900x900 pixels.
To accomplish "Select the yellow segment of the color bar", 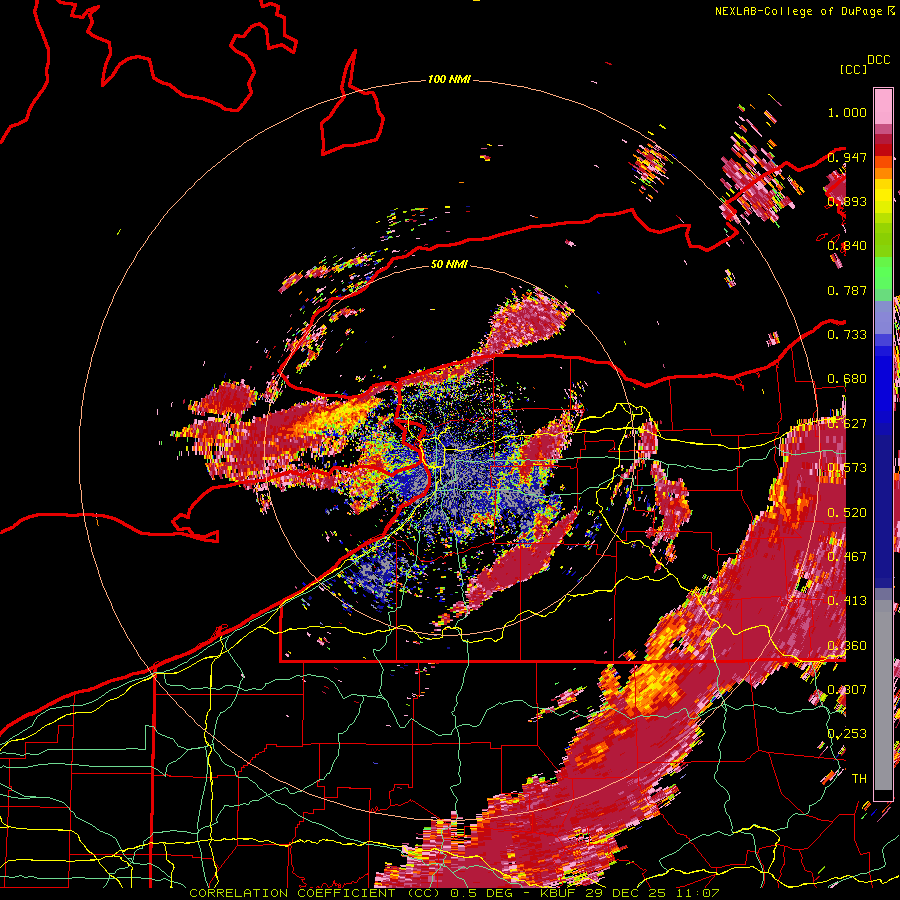I will pyautogui.click(x=883, y=197).
